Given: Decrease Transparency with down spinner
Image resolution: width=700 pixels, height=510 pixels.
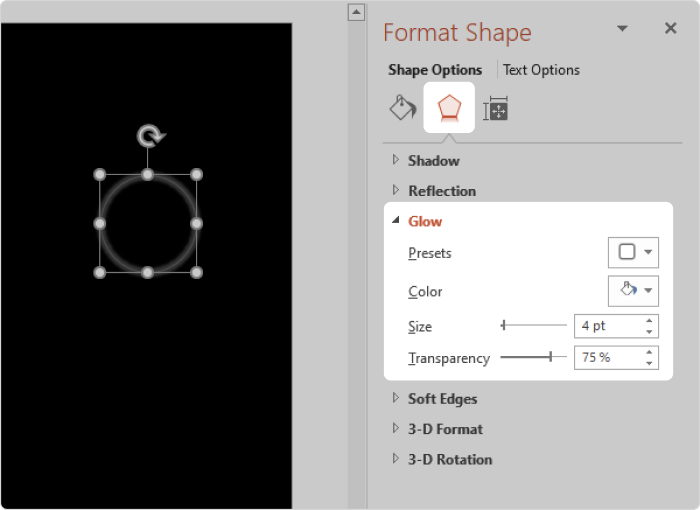Looking at the screenshot, I should (649, 363).
